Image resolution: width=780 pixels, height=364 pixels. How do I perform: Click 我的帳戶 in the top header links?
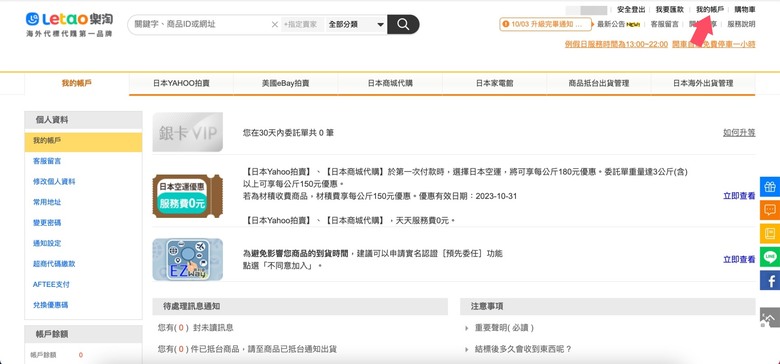(x=710, y=9)
